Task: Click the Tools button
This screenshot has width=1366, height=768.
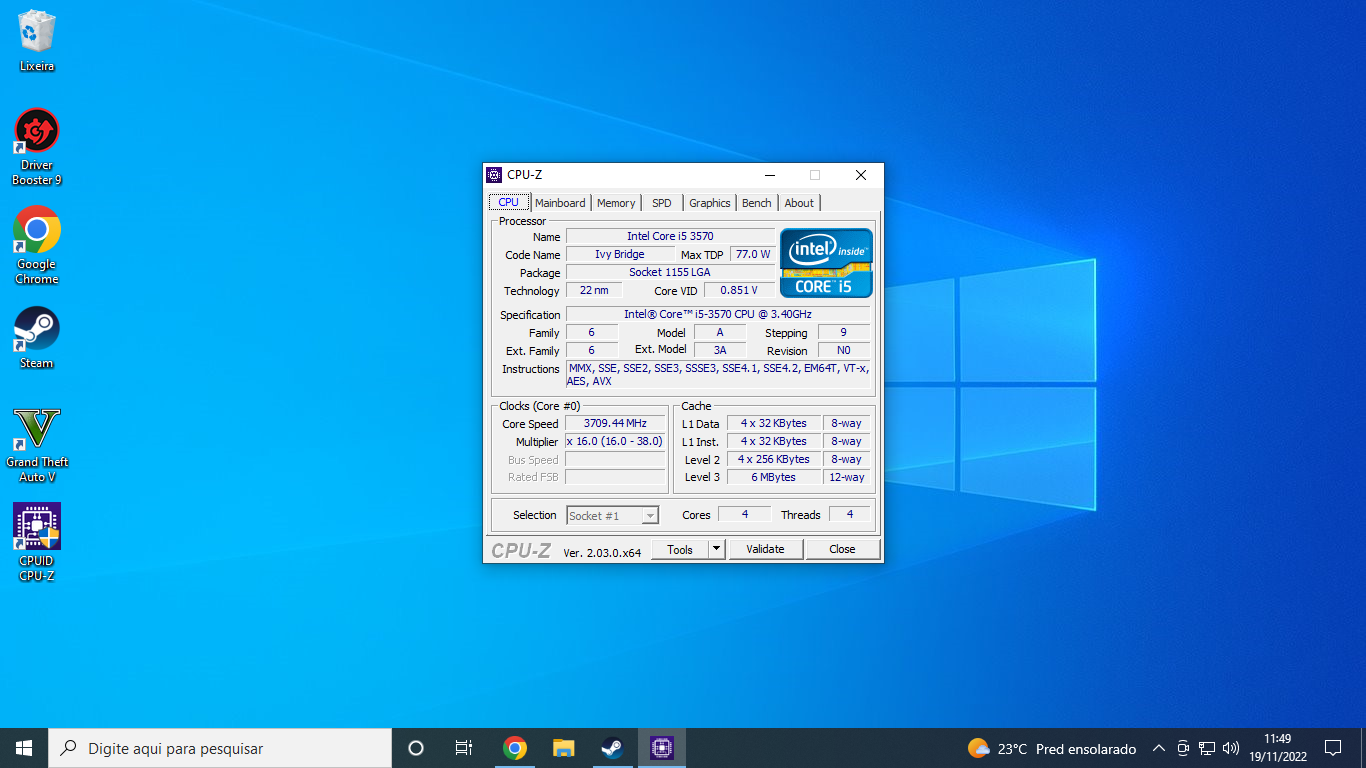Action: click(x=680, y=549)
